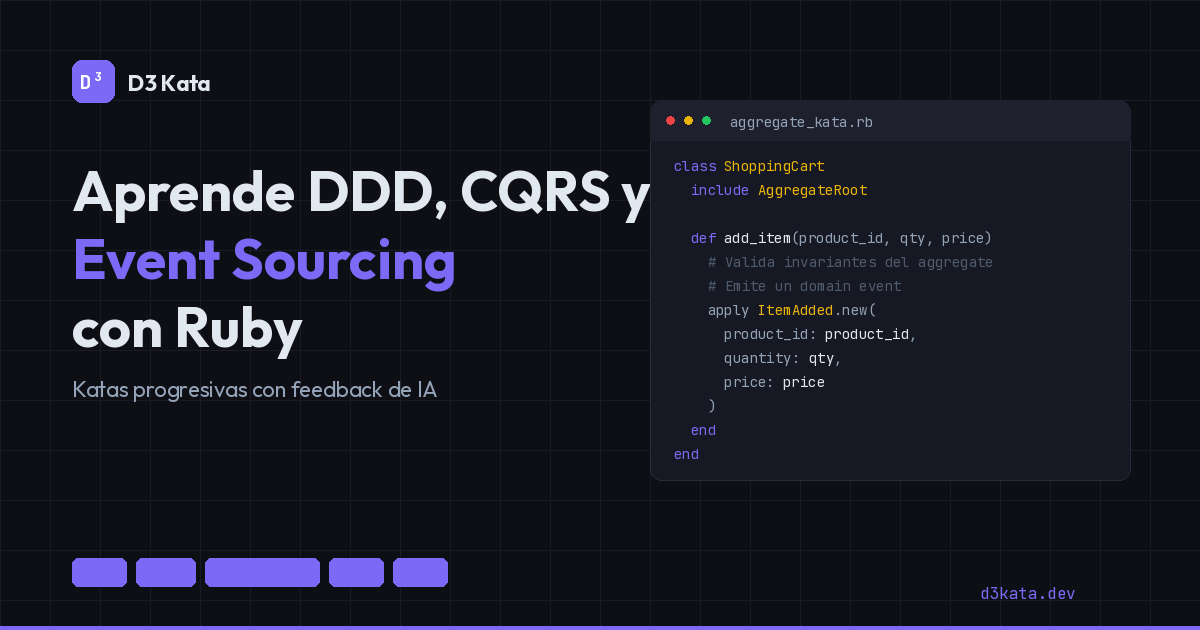
Task: Click the D3 logo badge
Action: [93, 82]
